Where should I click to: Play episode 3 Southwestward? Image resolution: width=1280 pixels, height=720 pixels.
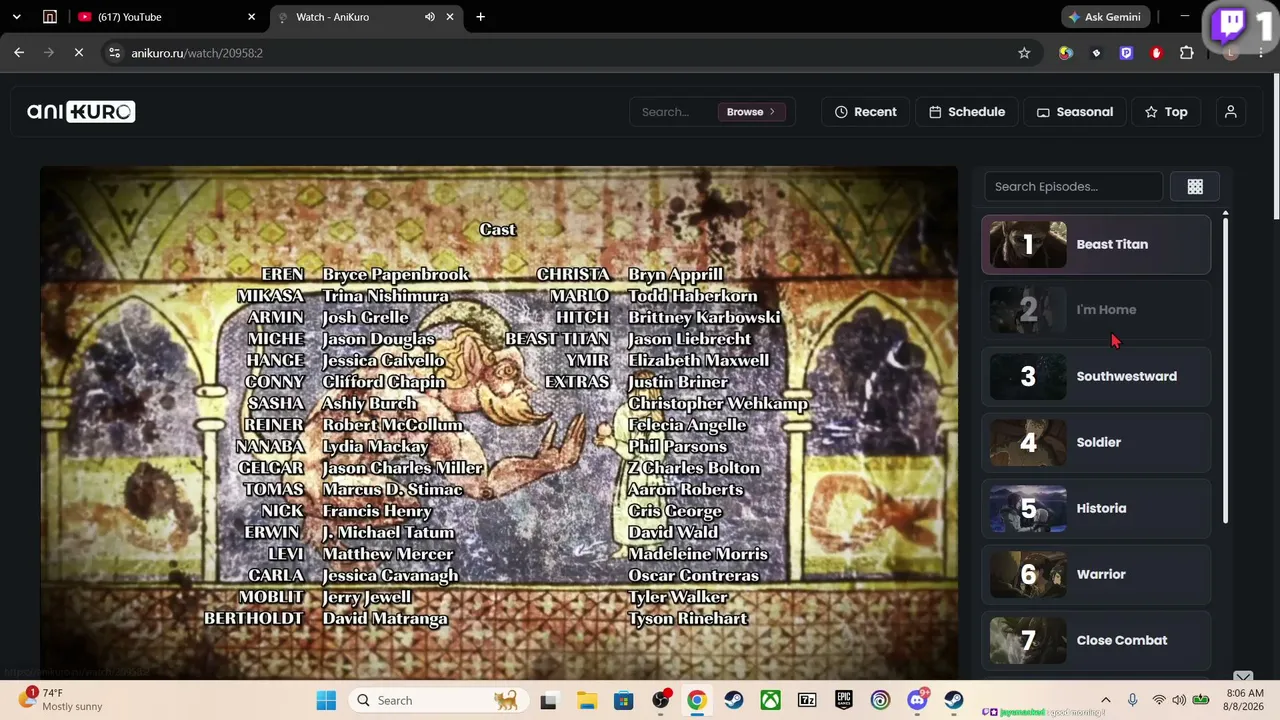tap(1096, 377)
